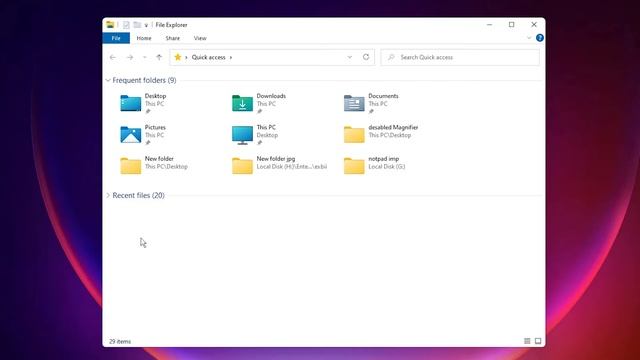Click the Back navigation arrow
The width and height of the screenshot is (640, 360).
(x=113, y=58)
